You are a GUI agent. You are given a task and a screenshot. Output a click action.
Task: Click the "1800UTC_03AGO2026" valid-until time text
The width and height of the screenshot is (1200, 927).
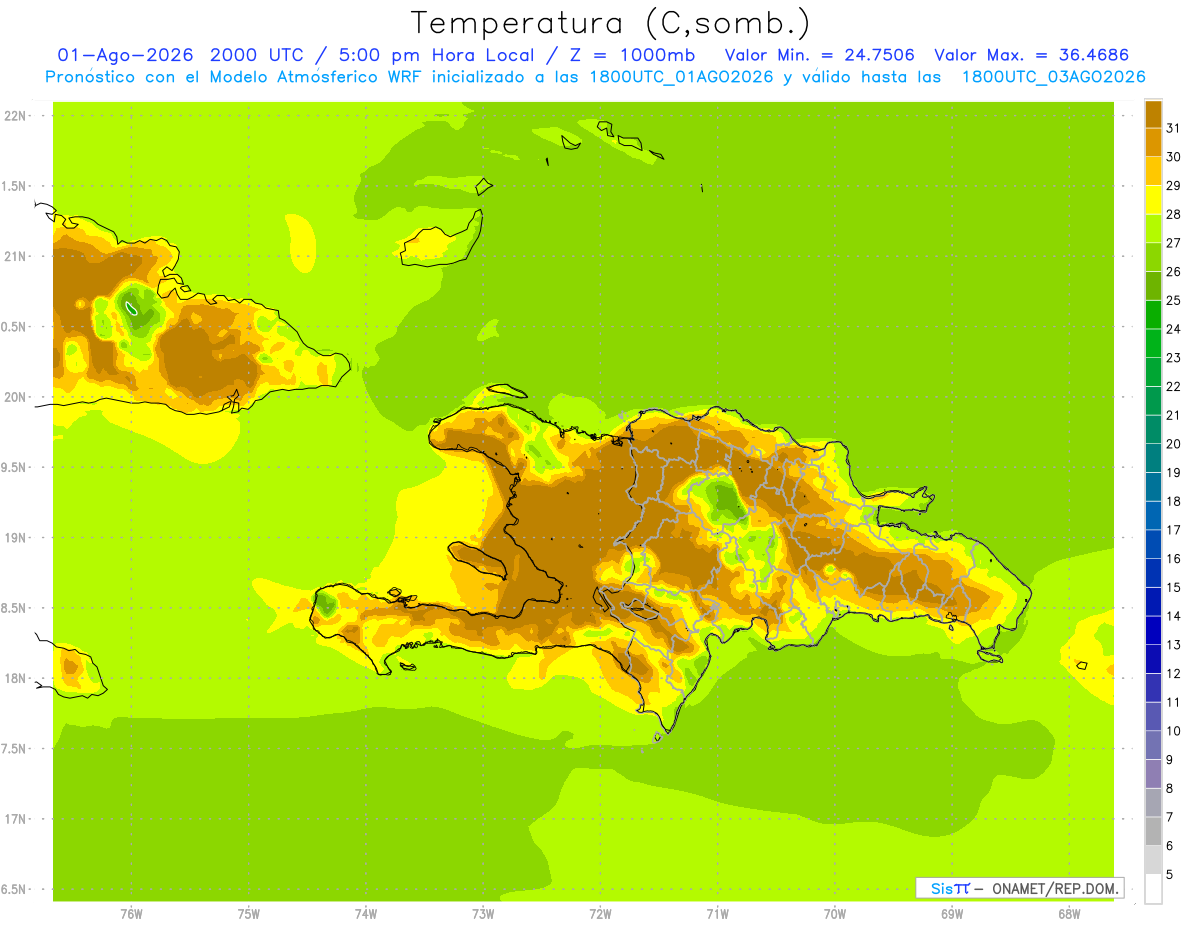pyautogui.click(x=1054, y=77)
